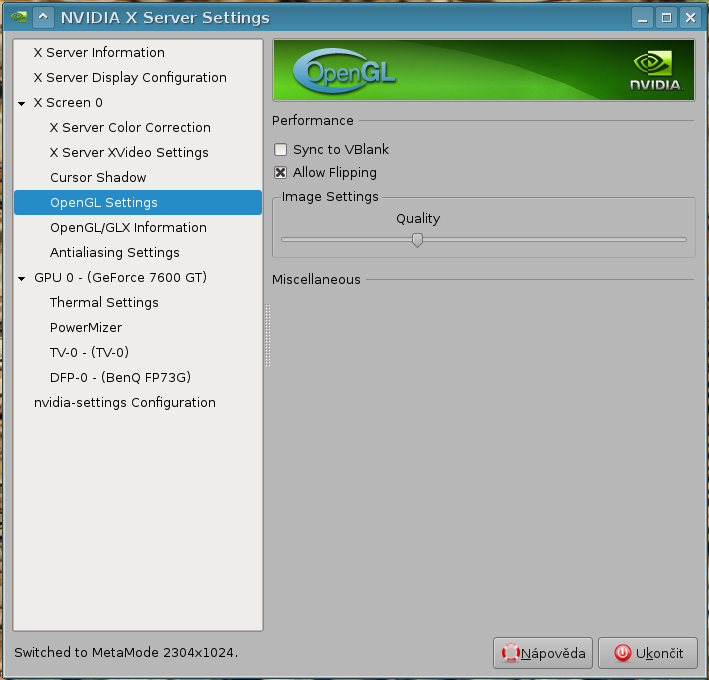Collapse the GPU 0 GeForce 7600 GT node
709x680 pixels.
(x=21, y=279)
